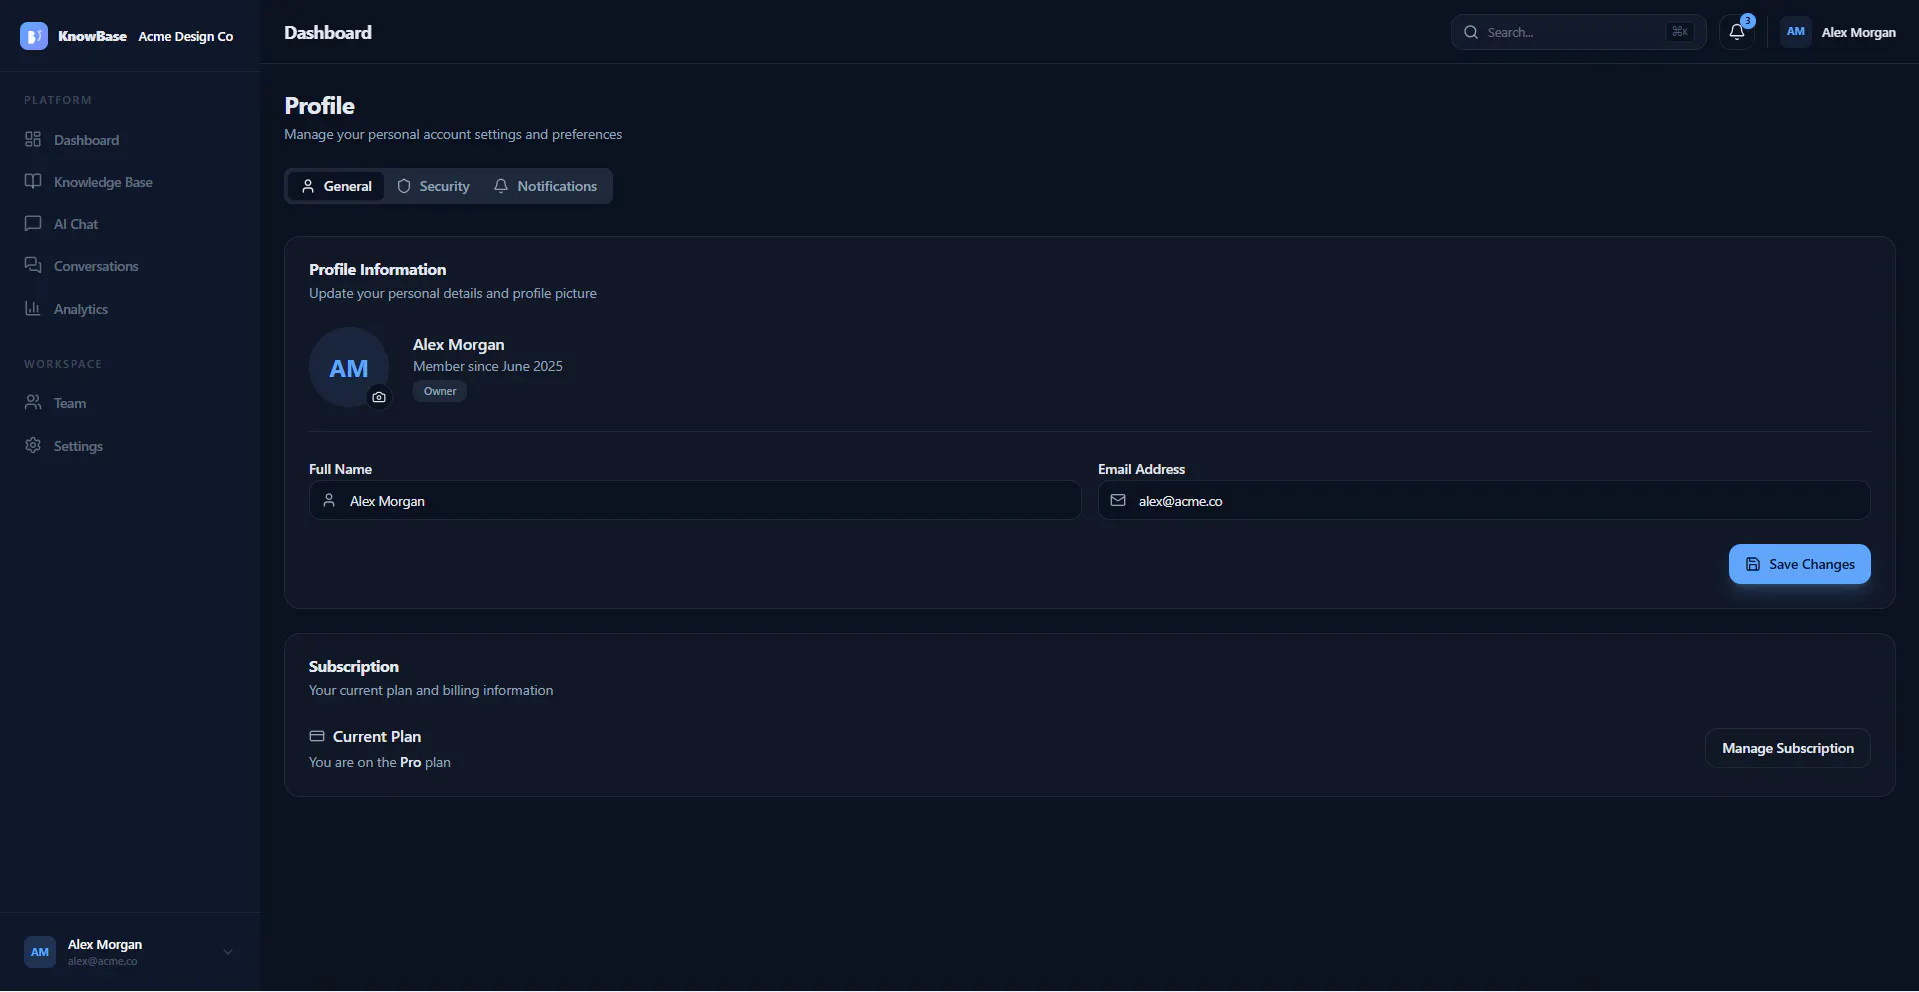The image size is (1919, 992).
Task: Switch to the Notifications tab
Action: (545, 186)
